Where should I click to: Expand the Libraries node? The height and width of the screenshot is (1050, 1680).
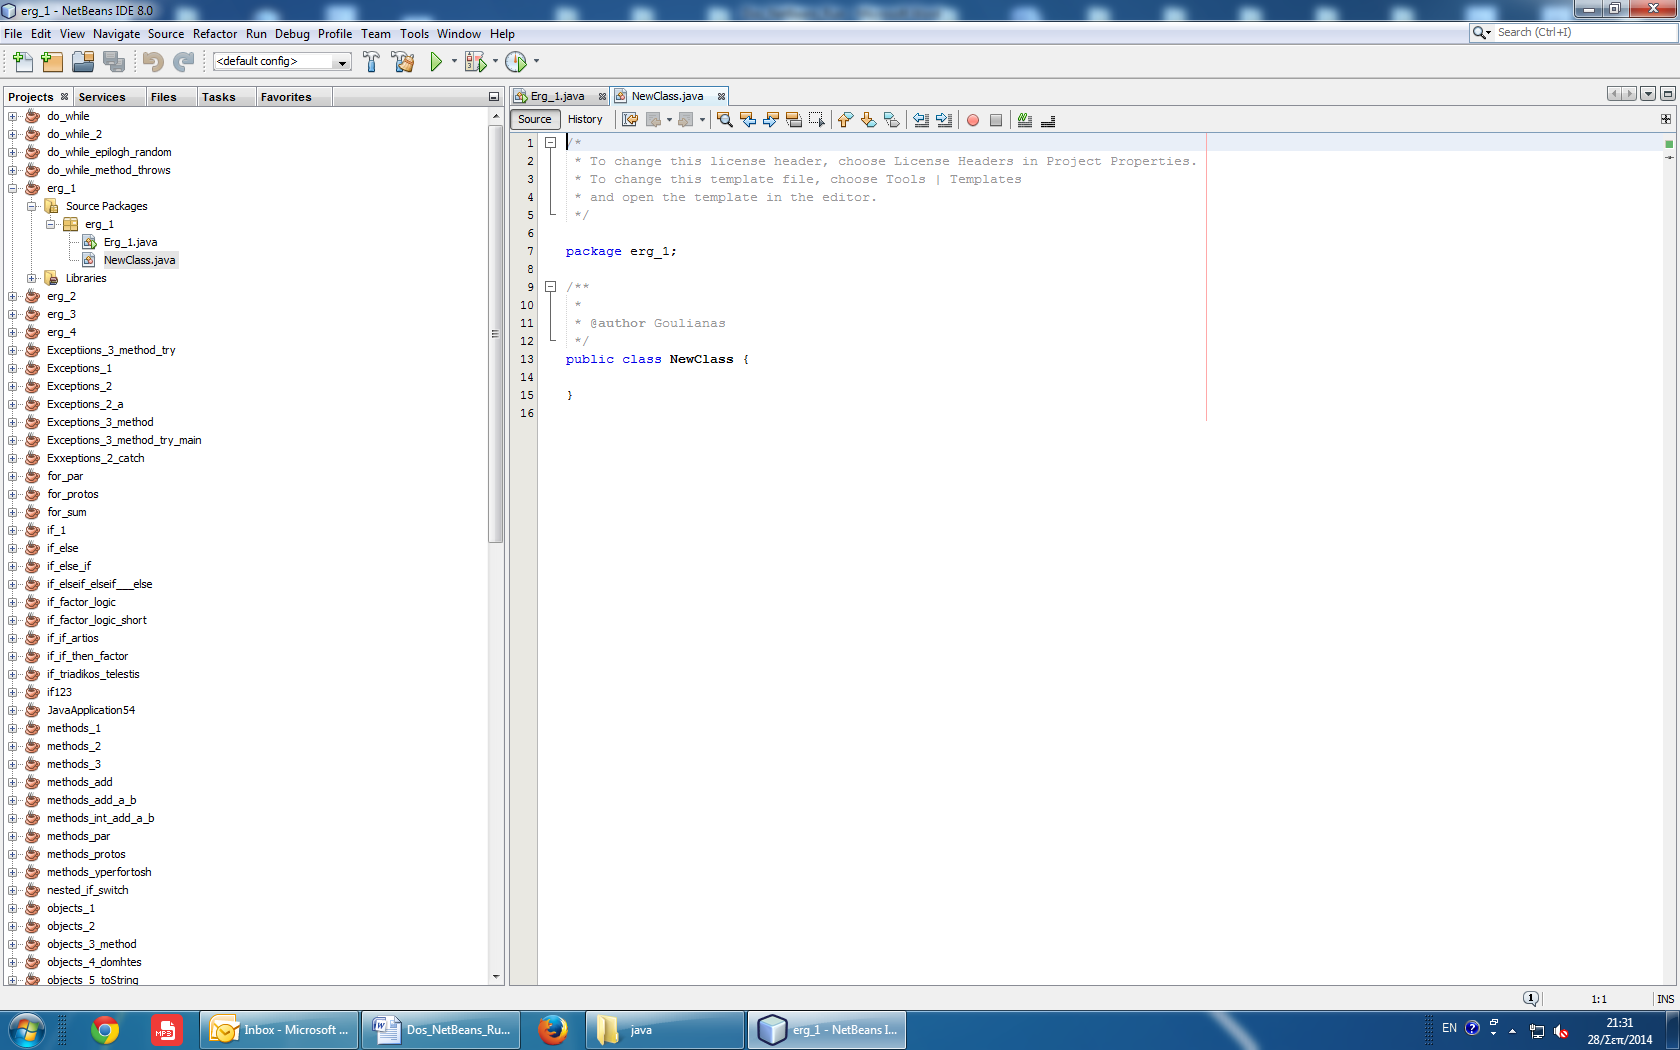32,278
